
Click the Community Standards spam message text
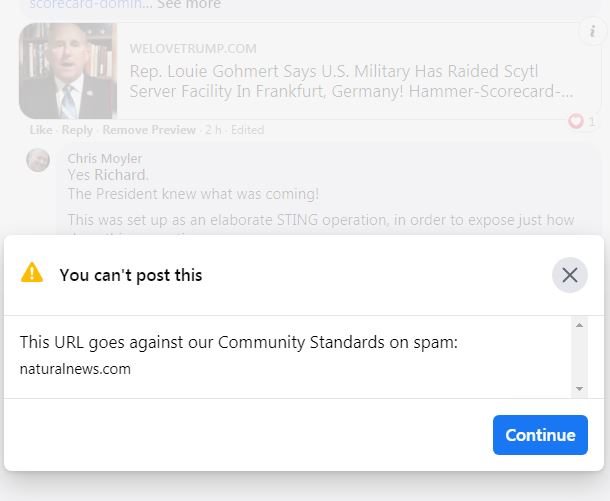pos(238,342)
